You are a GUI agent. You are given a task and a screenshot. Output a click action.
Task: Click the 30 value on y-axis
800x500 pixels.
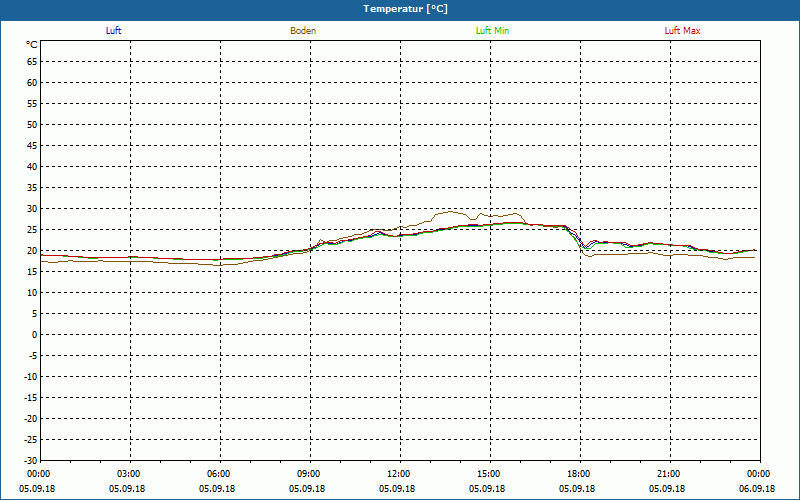(x=32, y=209)
